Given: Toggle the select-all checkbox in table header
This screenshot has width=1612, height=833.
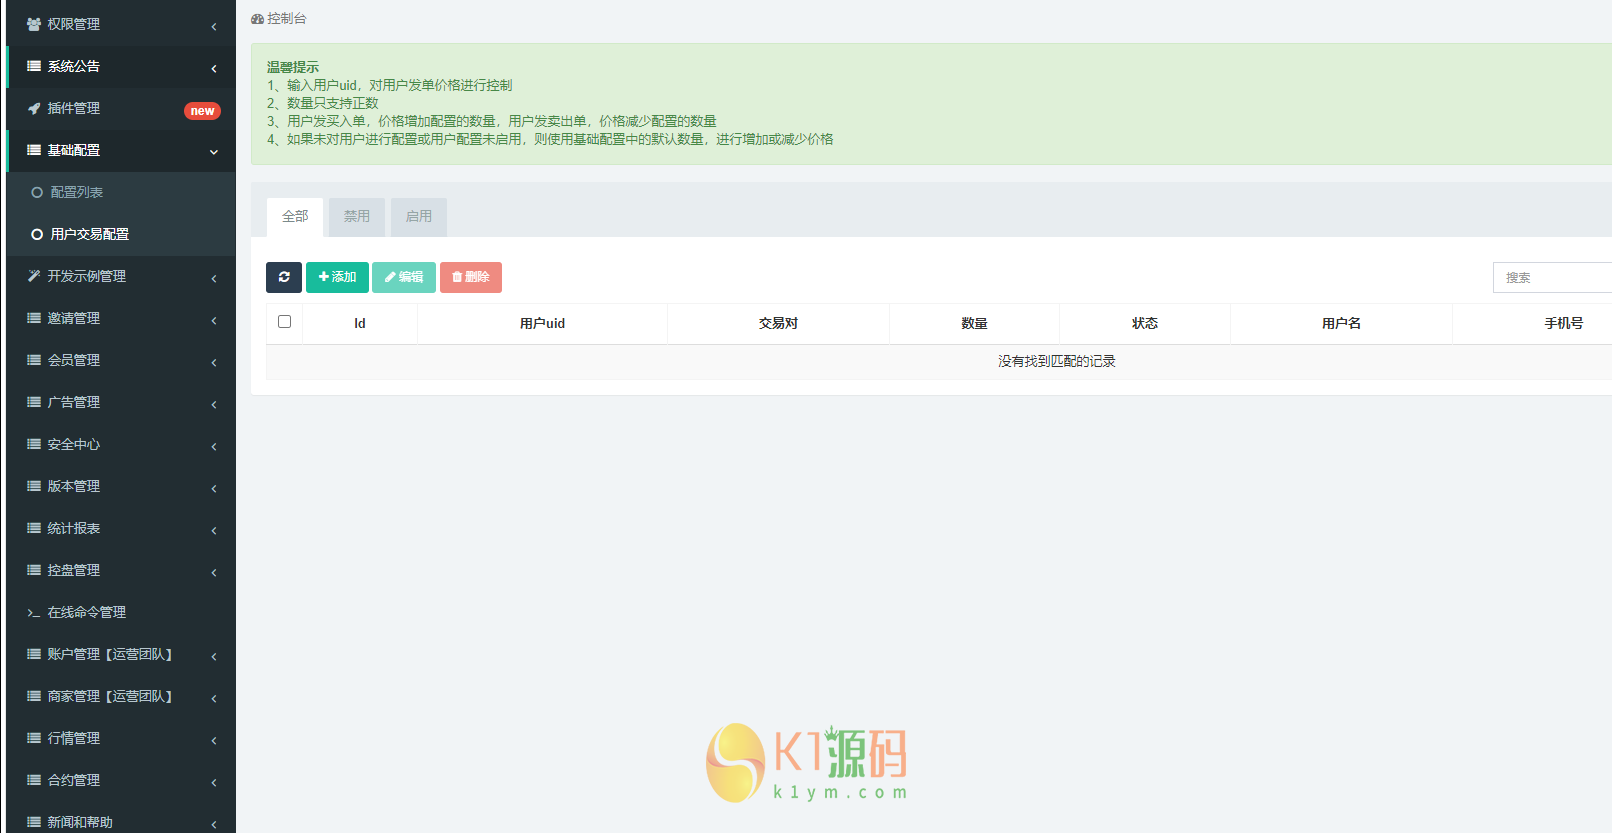Looking at the screenshot, I should 284,322.
